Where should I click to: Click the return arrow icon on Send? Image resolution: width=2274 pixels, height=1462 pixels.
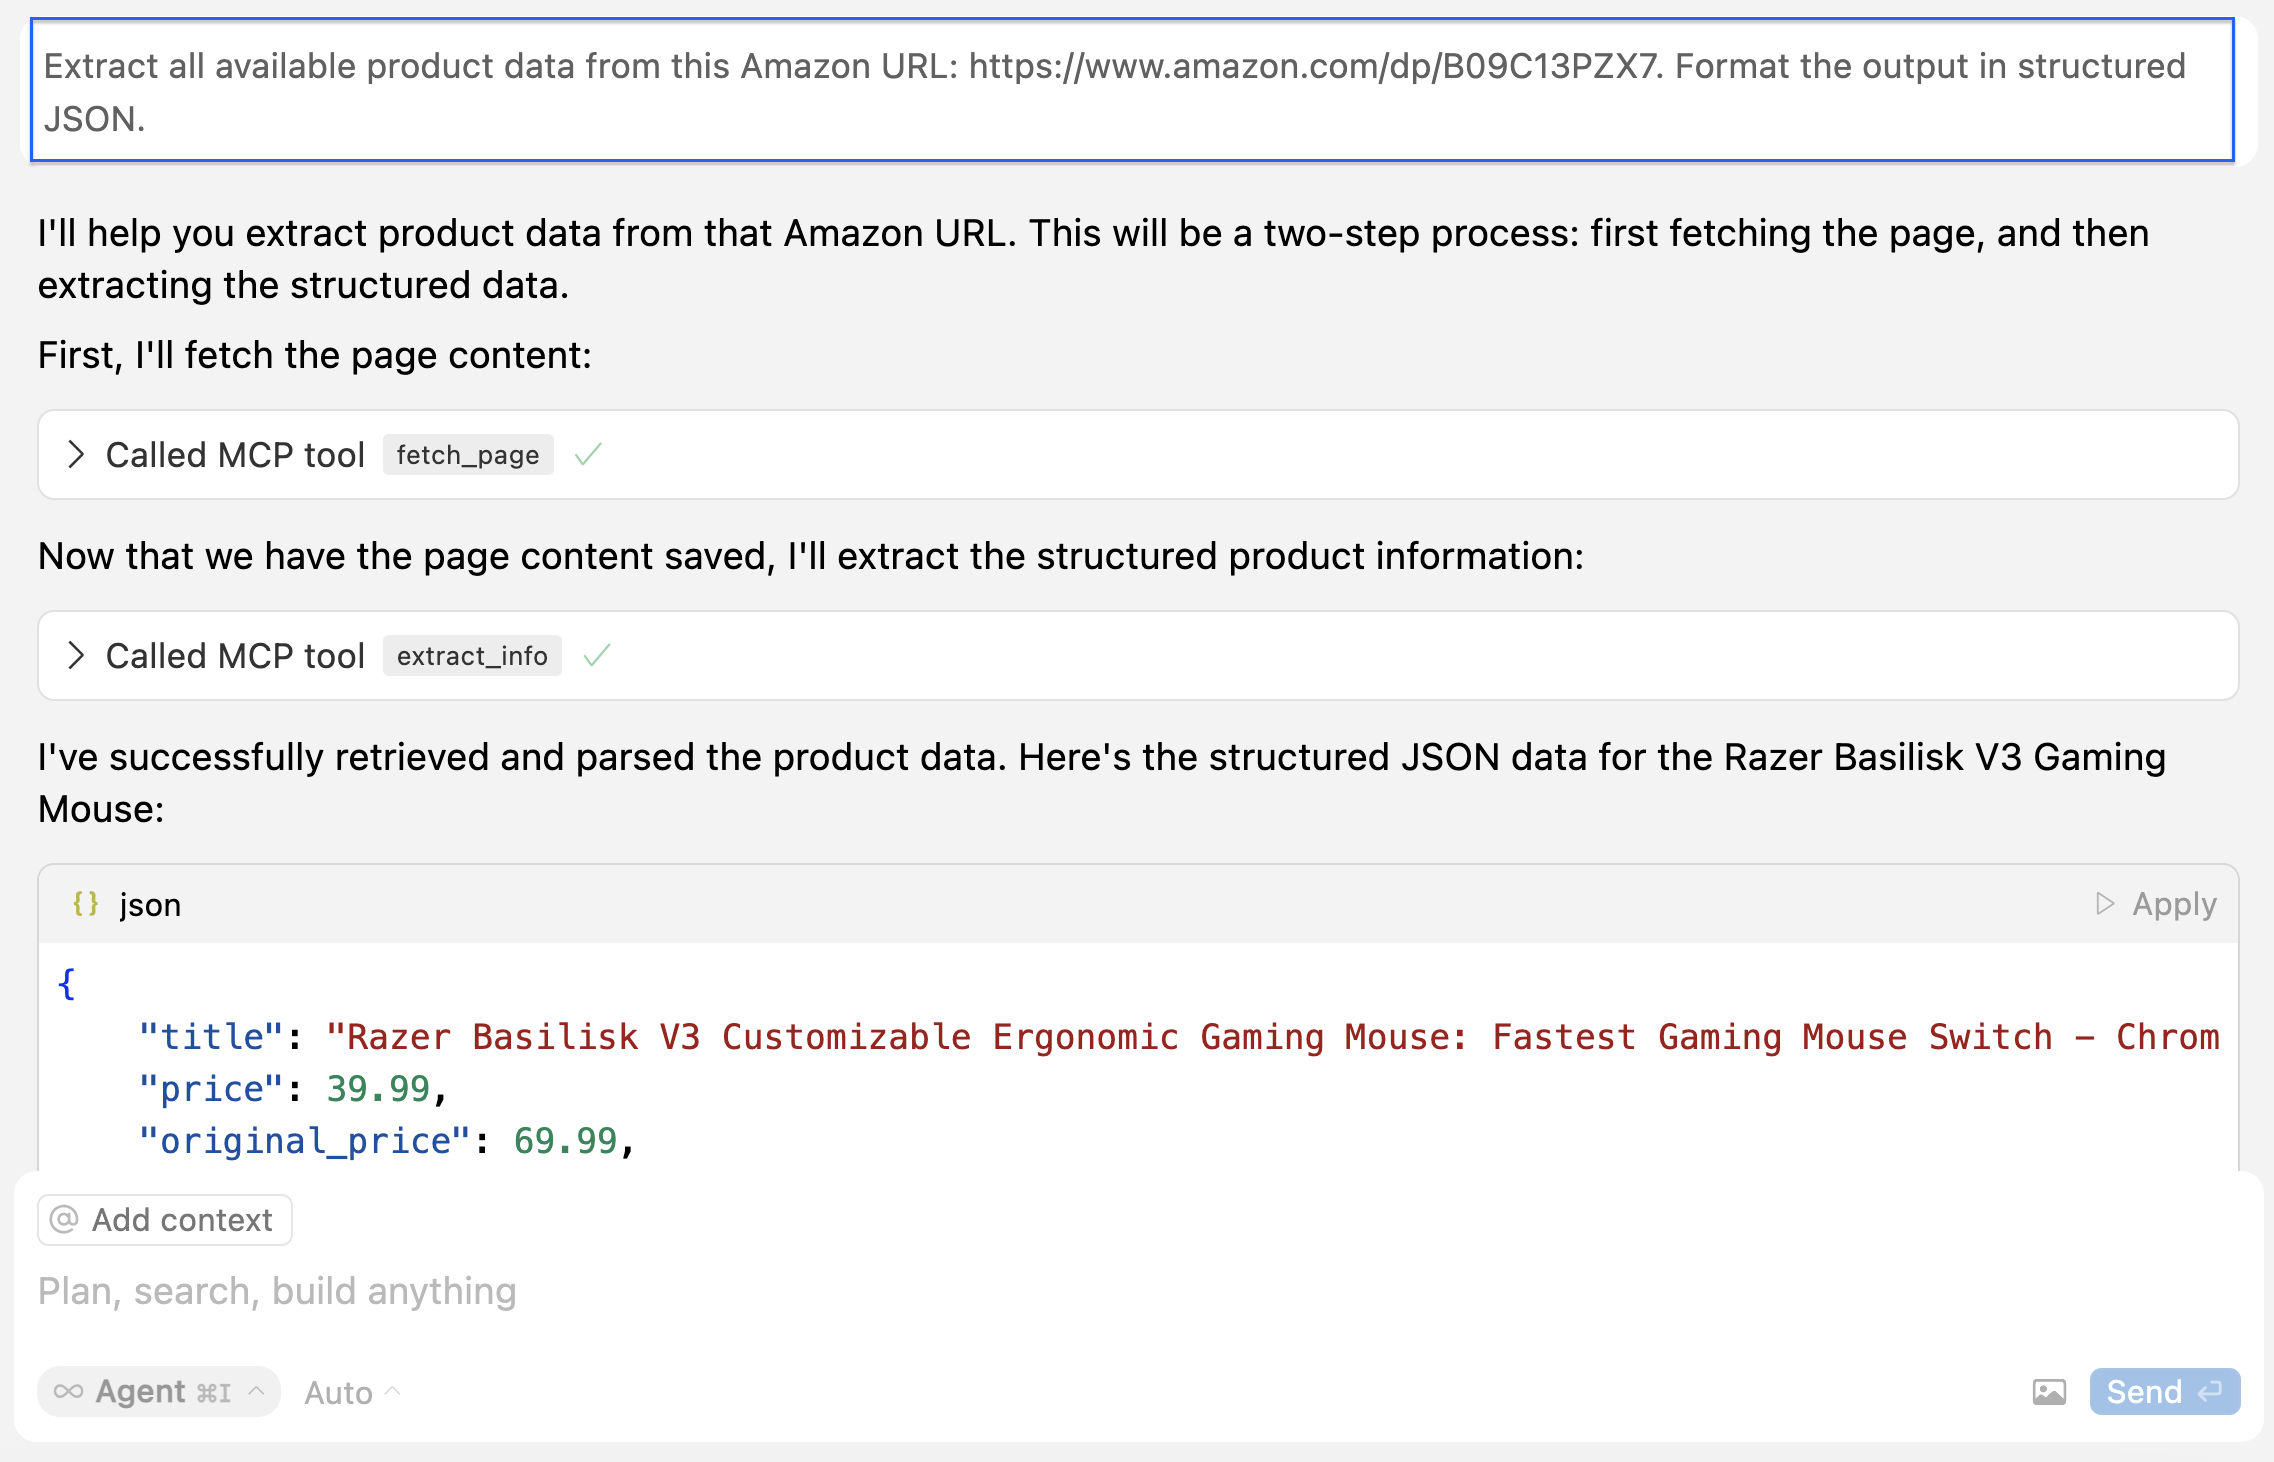point(2210,1392)
